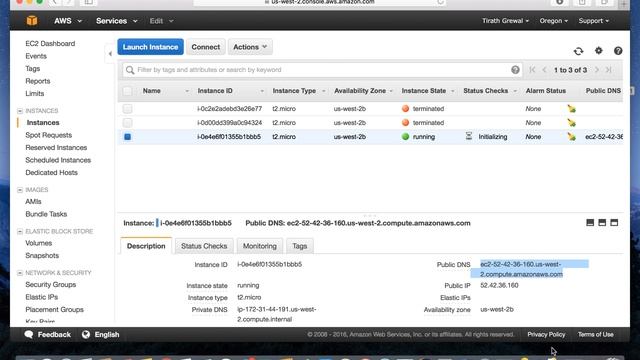This screenshot has height=360, width=640.
Task: Switch to the Status Checks tab
Action: [204, 246]
